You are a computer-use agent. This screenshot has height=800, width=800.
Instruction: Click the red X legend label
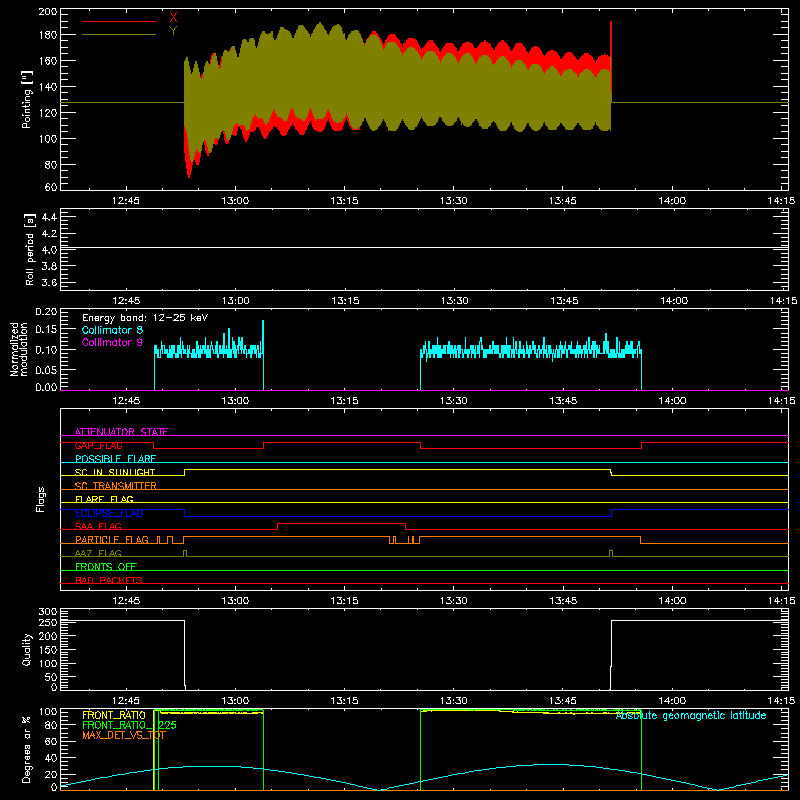173,18
